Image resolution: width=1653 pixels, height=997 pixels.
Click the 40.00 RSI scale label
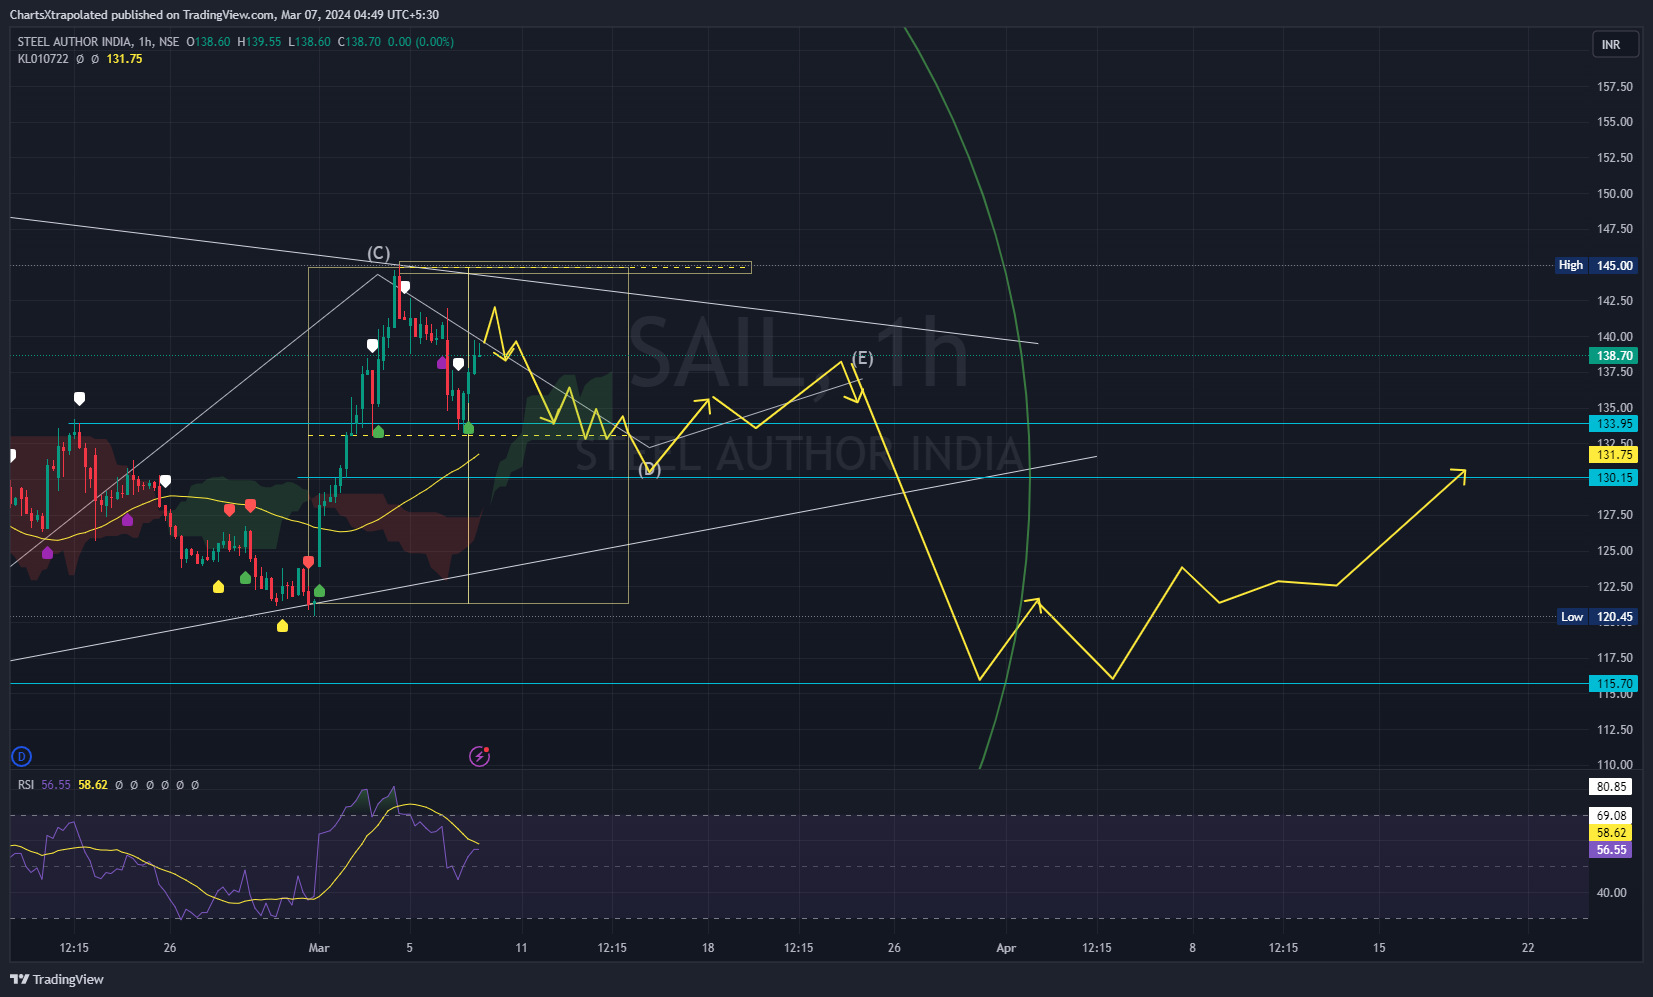(1611, 893)
